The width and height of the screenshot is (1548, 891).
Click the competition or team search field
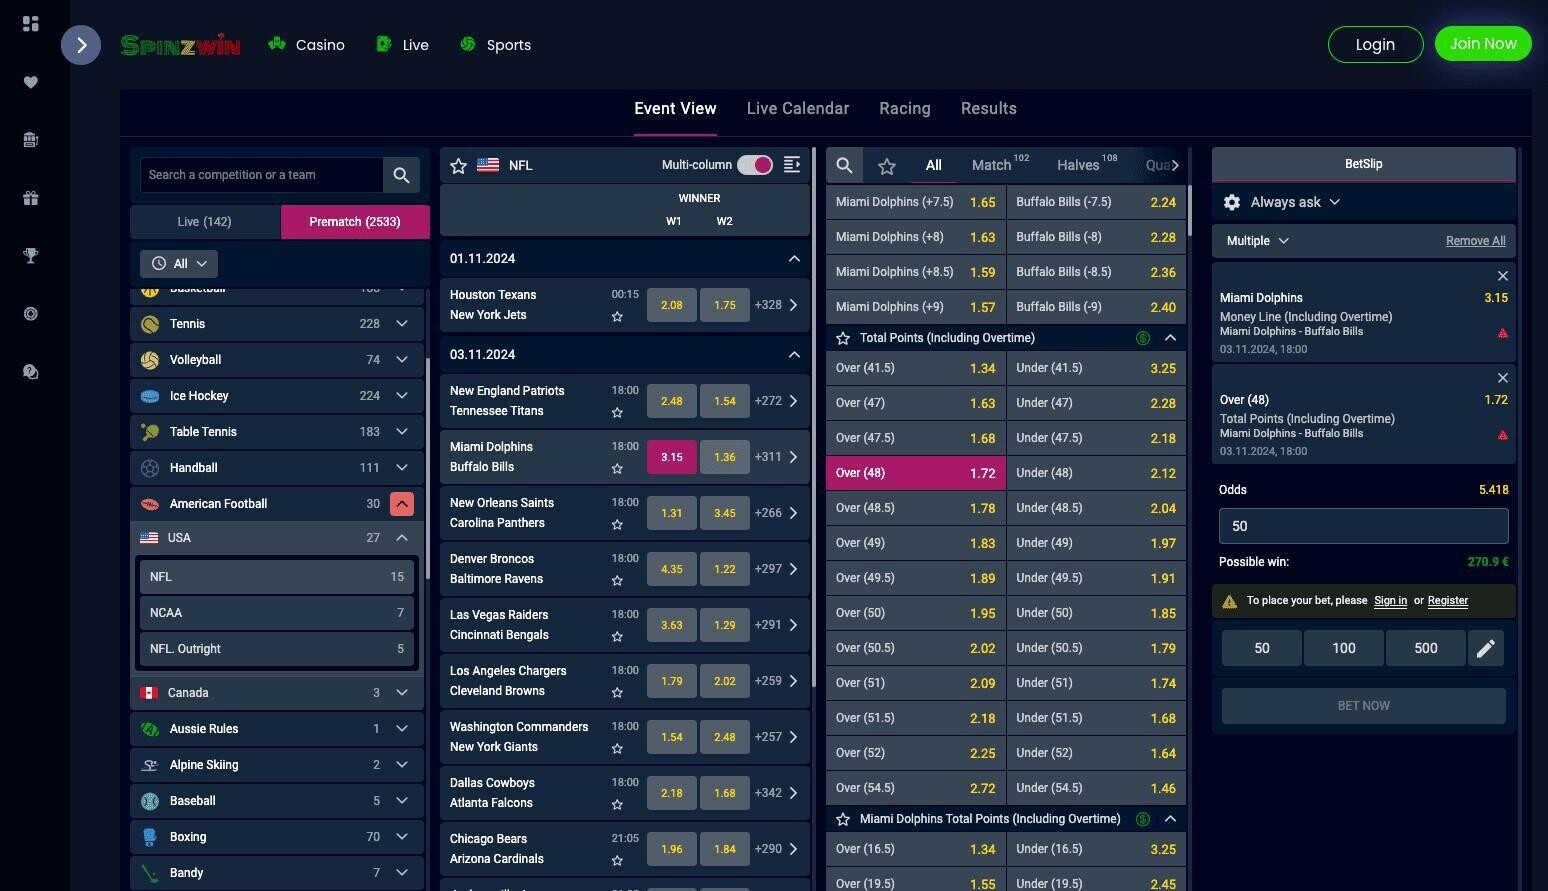pos(262,175)
